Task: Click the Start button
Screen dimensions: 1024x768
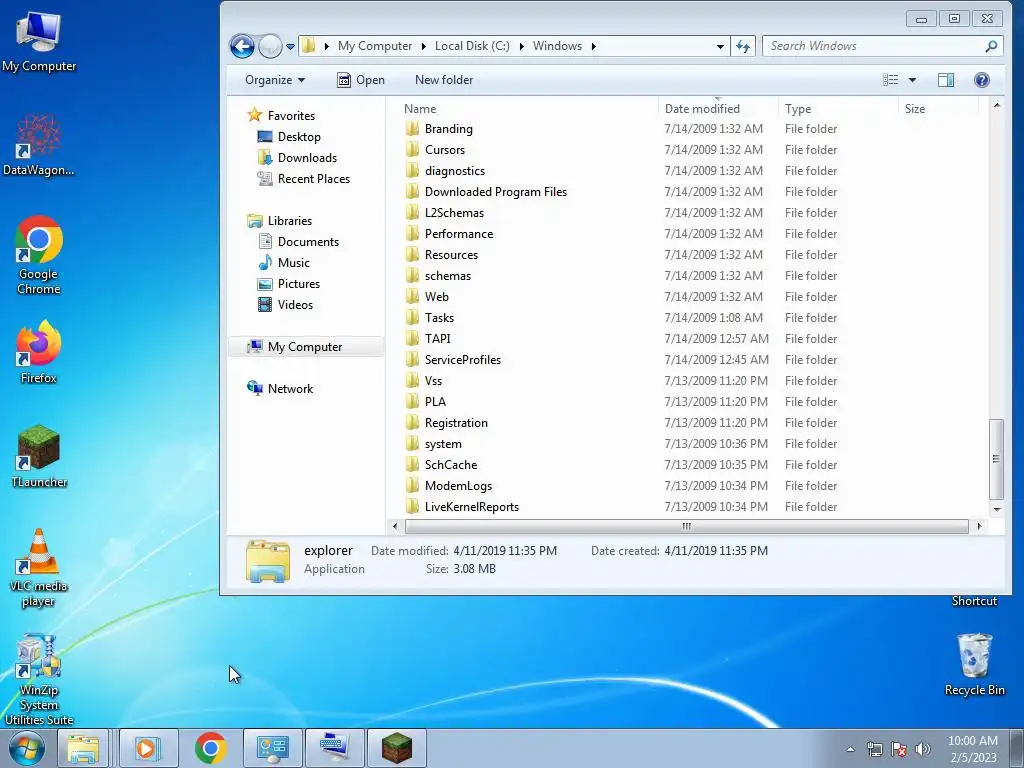Action: coord(27,748)
